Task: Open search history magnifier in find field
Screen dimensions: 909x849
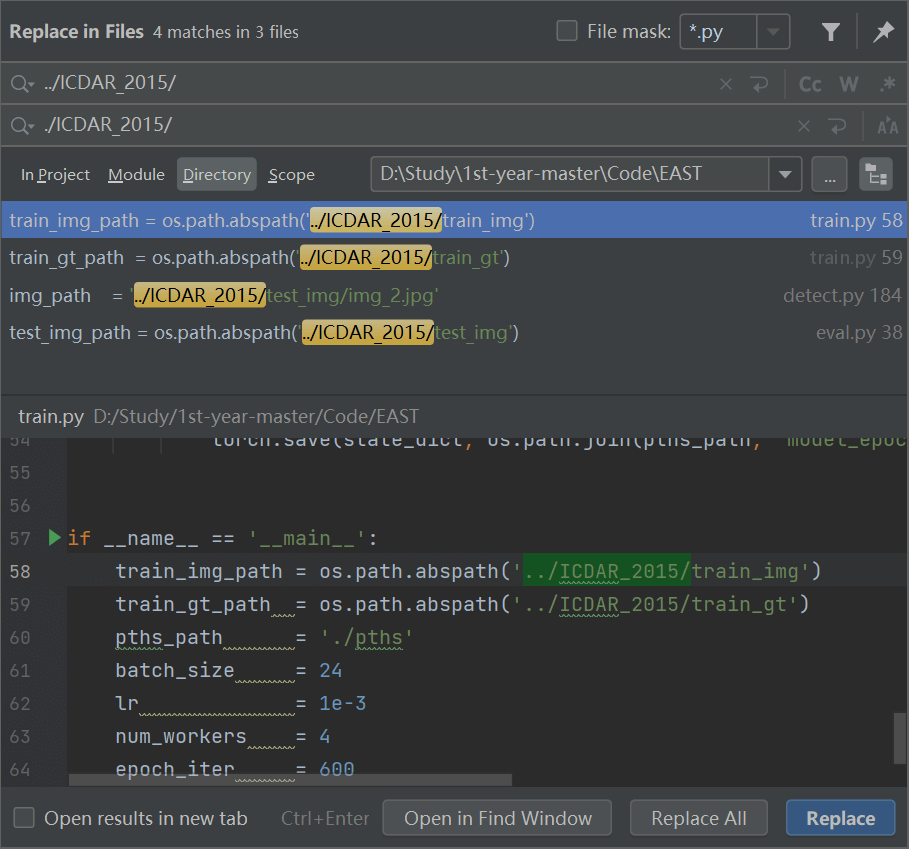Action: 22,83
